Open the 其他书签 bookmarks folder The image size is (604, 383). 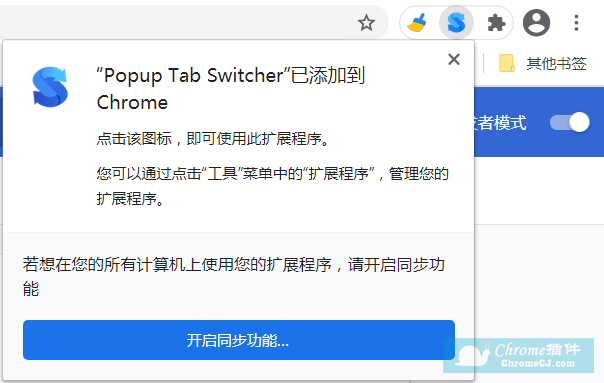pos(542,63)
